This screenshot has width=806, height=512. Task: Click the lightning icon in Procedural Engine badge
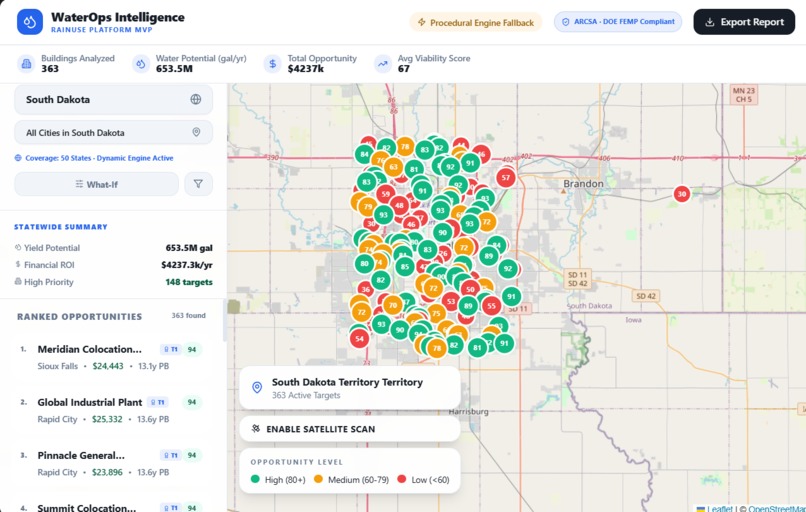point(422,22)
